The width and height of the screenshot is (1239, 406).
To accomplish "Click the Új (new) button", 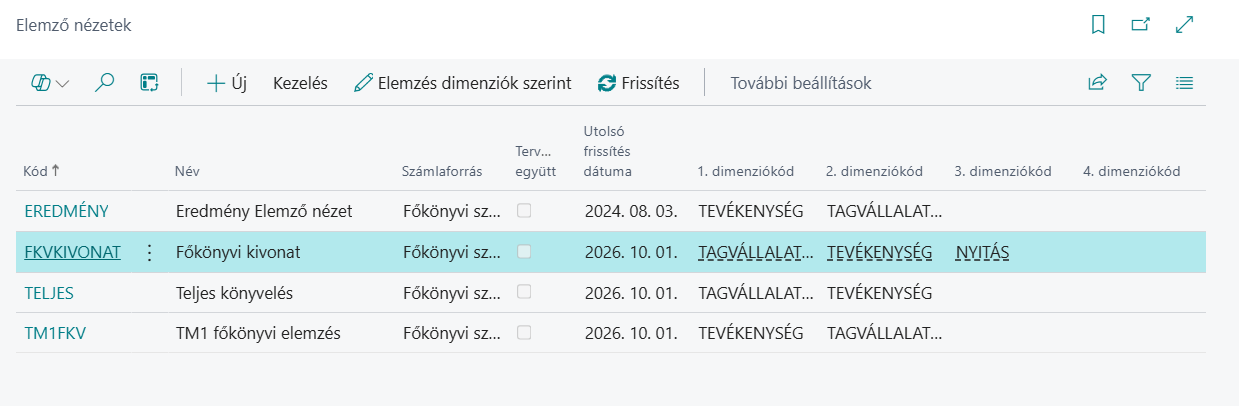I will [x=227, y=84].
